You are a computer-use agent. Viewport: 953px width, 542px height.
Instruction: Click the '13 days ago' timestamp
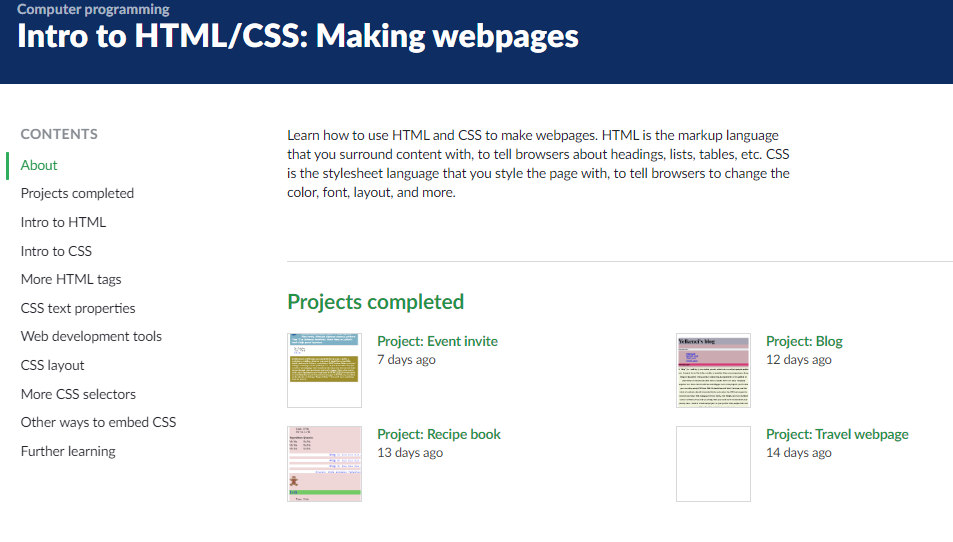click(x=410, y=453)
